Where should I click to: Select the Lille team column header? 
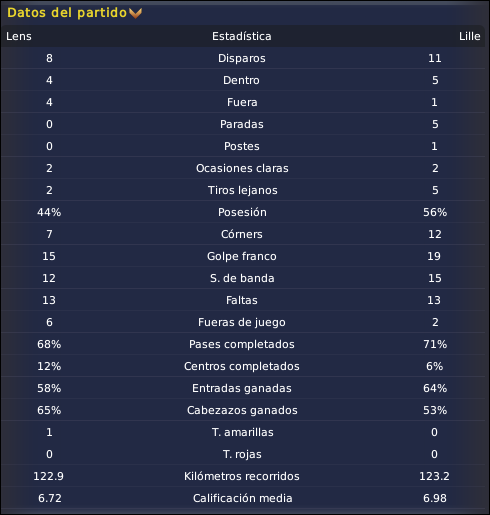469,36
